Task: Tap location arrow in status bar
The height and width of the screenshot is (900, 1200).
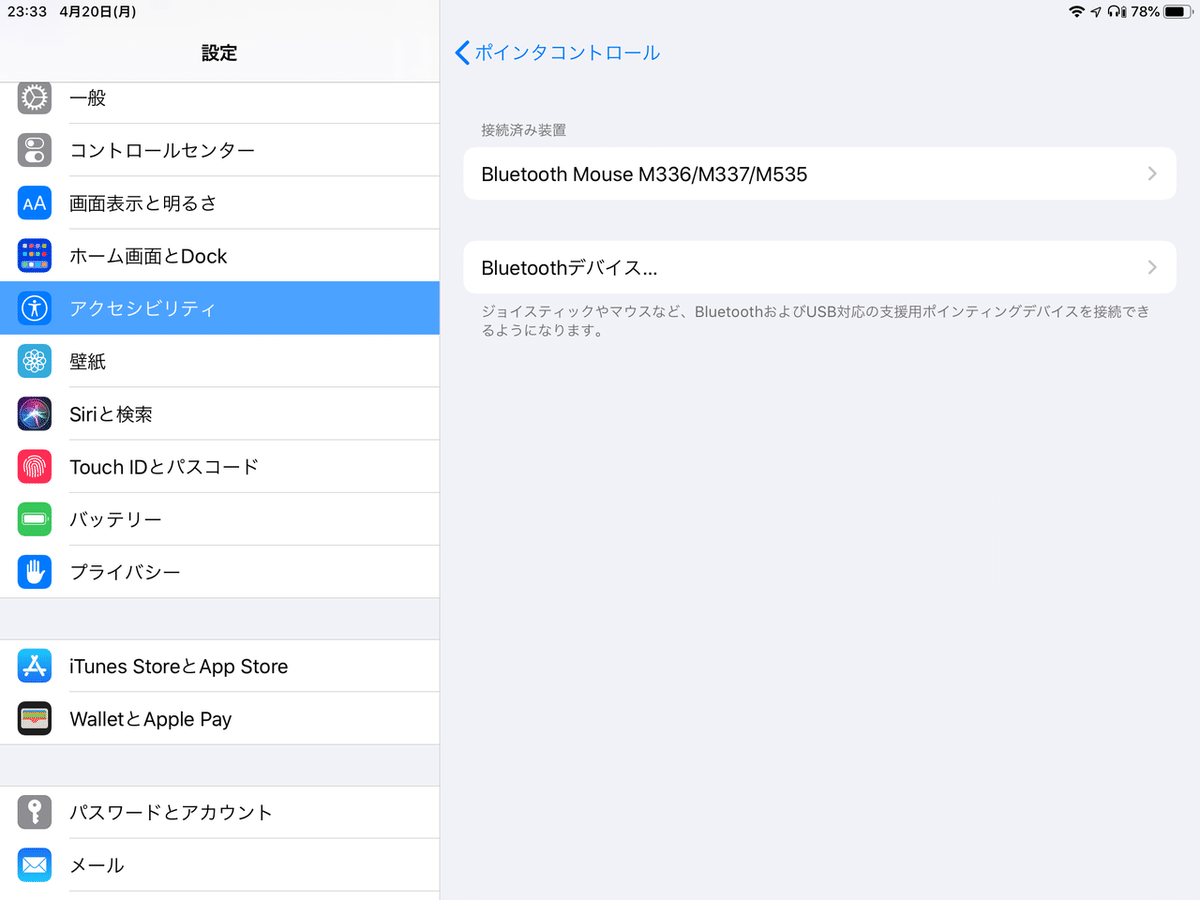Action: (1097, 12)
